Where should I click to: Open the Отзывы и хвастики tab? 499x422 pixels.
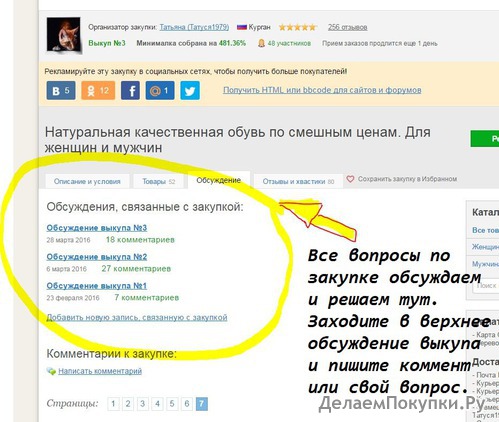click(298, 181)
